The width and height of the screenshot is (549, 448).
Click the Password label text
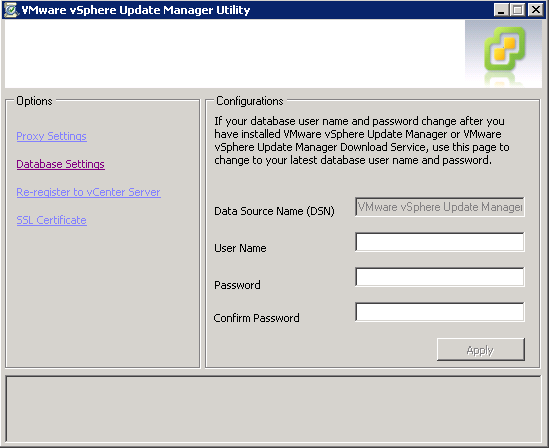pyautogui.click(x=237, y=285)
